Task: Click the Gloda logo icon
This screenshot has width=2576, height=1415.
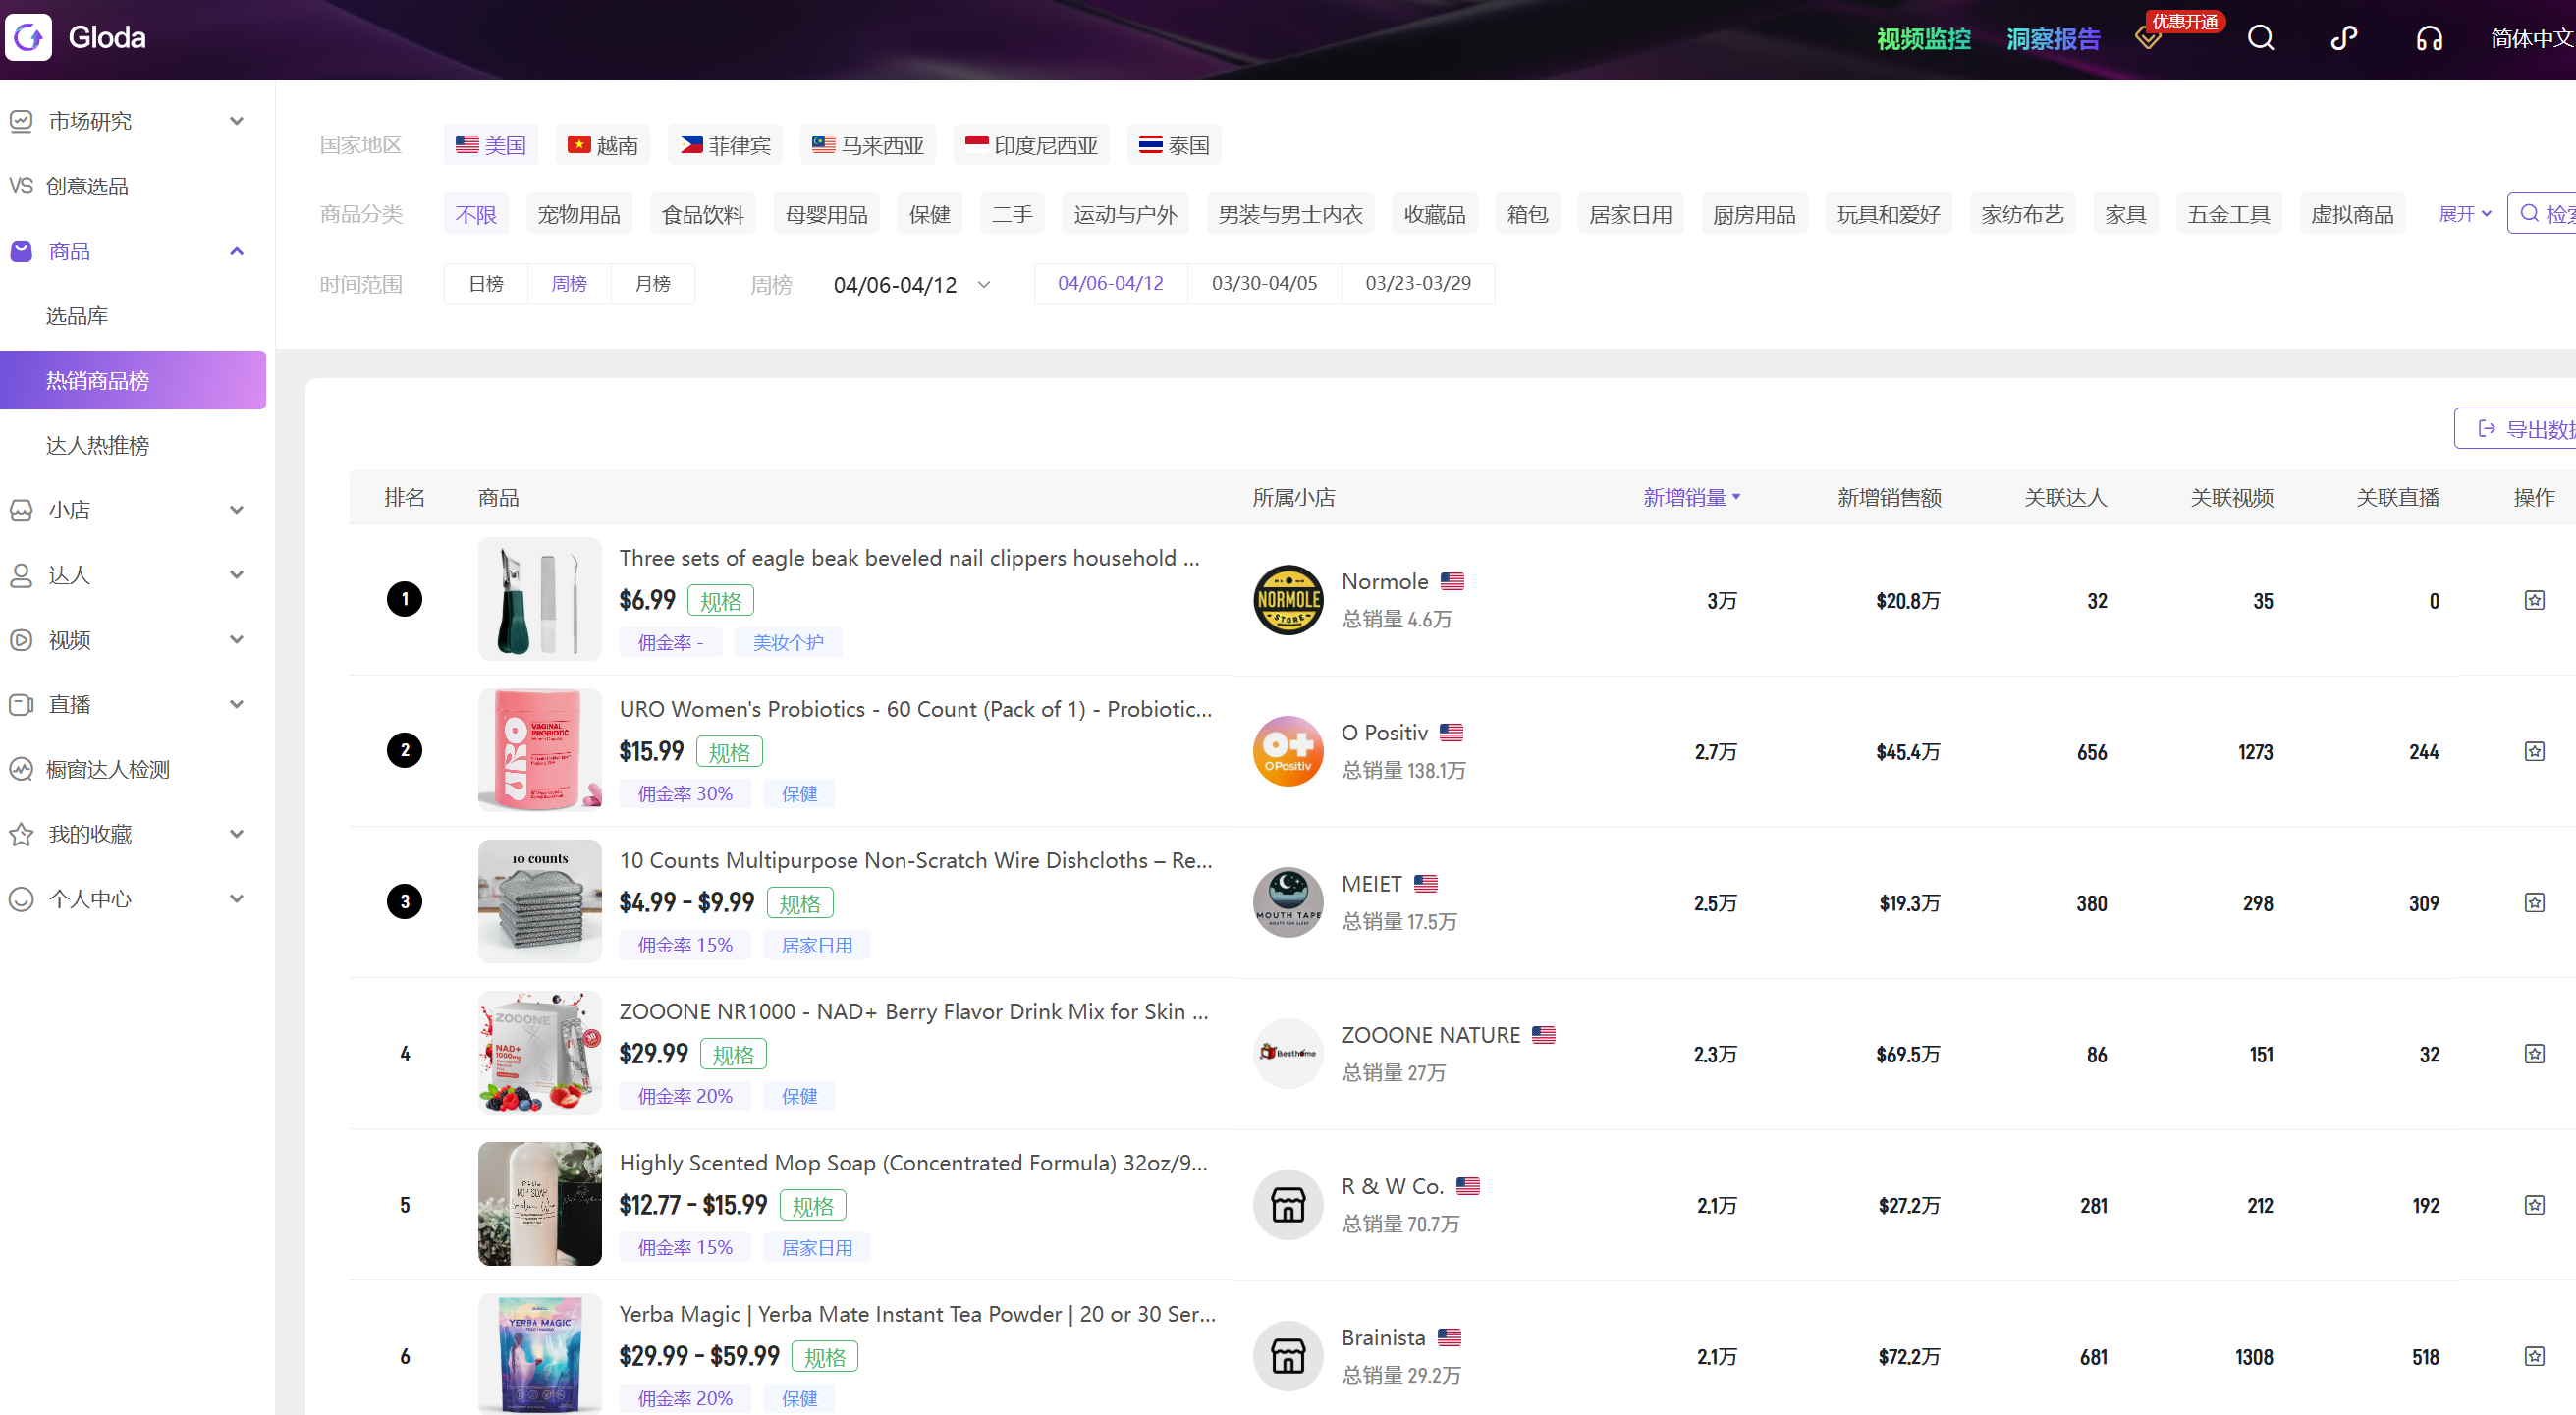Action: pyautogui.click(x=28, y=37)
